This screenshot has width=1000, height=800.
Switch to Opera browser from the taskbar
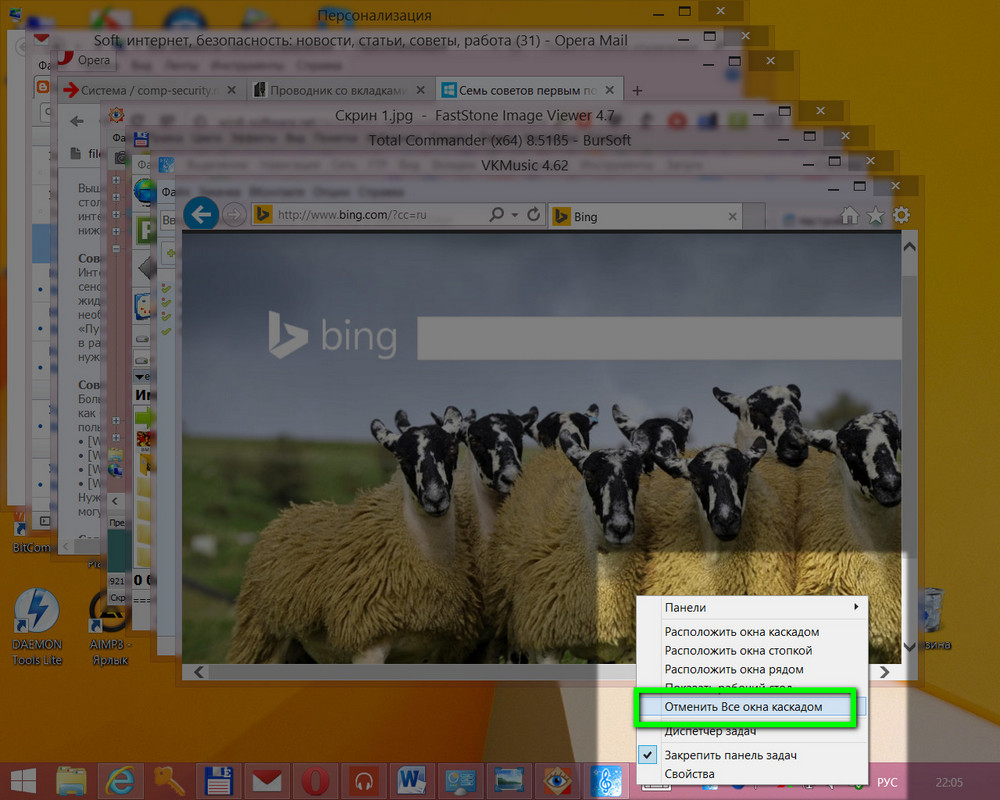[316, 781]
